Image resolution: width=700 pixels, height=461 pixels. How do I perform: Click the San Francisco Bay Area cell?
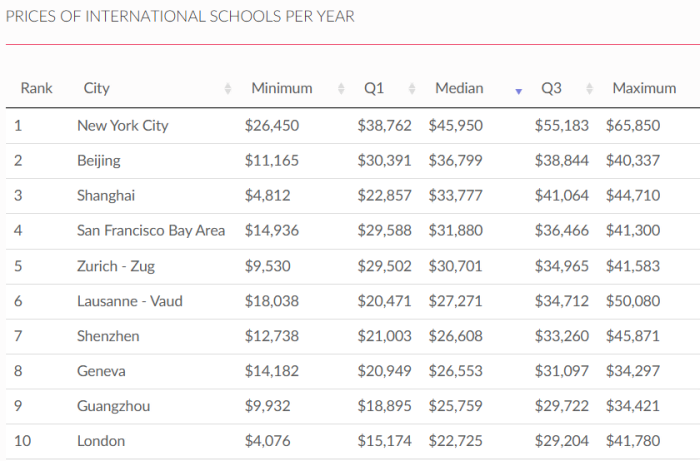[151, 231]
